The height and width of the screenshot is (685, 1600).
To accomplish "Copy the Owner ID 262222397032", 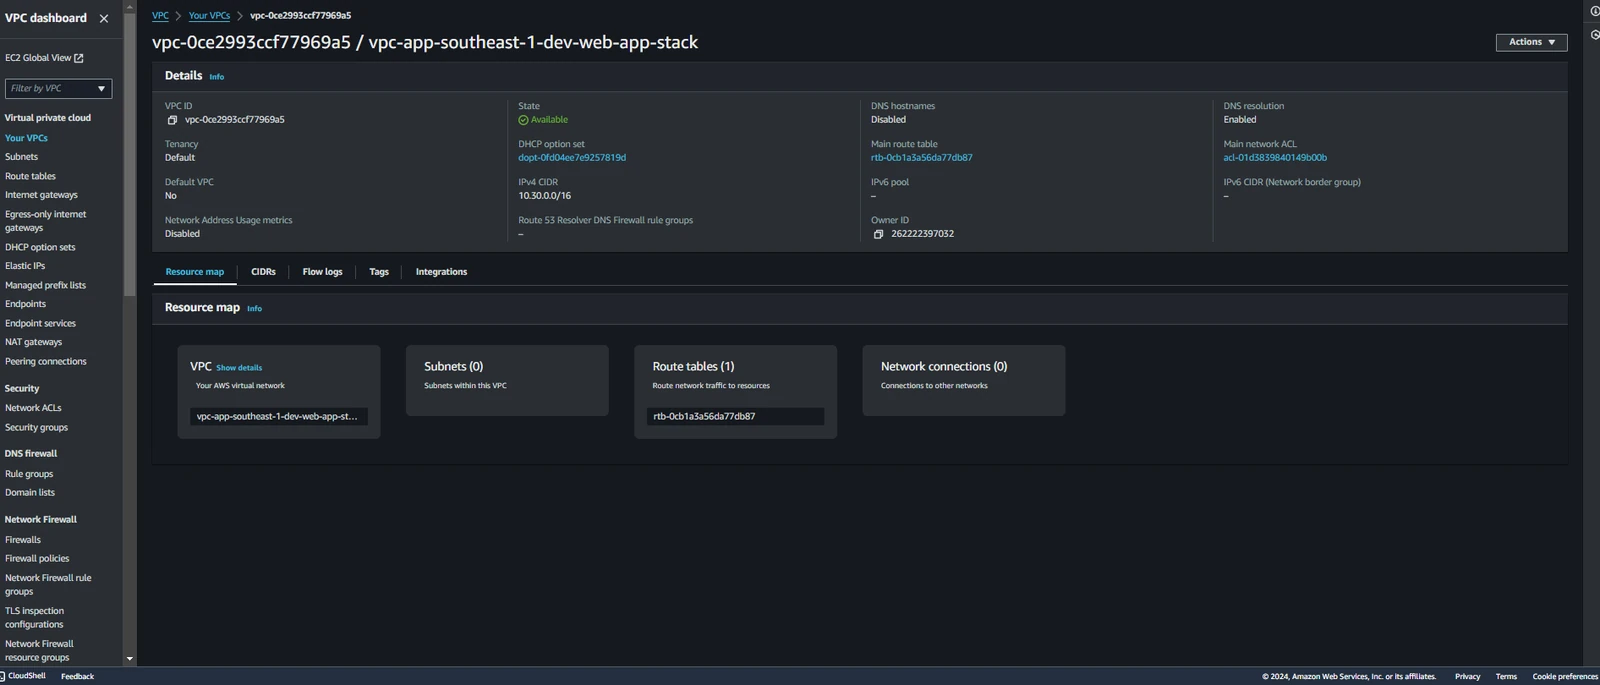I will (878, 234).
